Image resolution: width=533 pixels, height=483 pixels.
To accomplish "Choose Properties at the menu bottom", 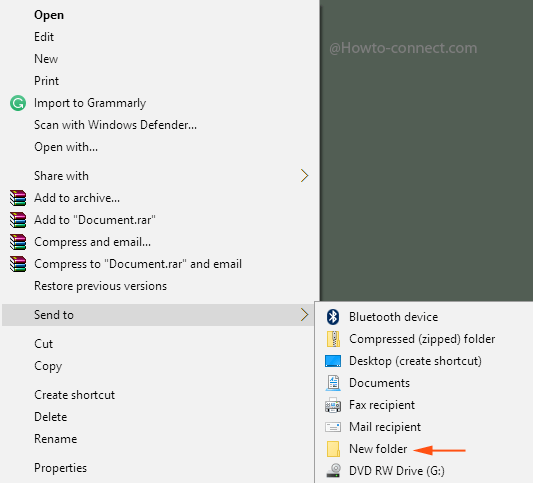I will point(61,468).
